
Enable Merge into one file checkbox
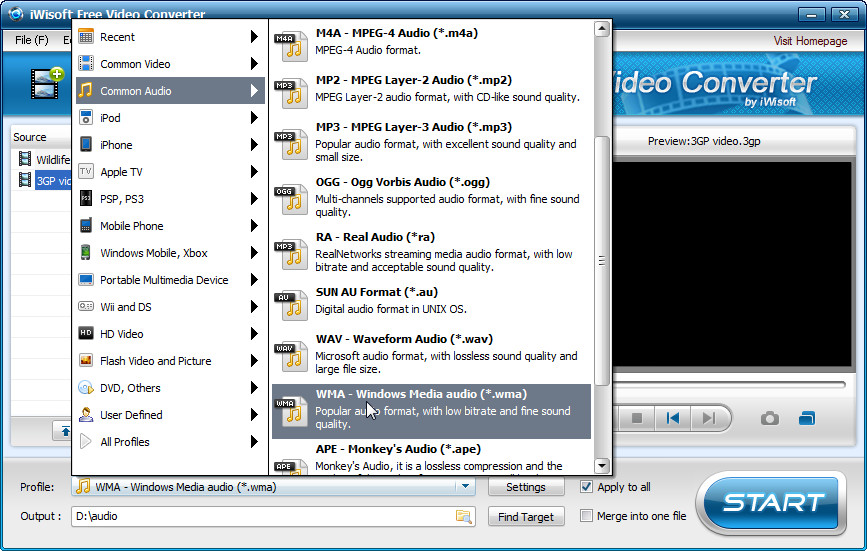tap(586, 516)
